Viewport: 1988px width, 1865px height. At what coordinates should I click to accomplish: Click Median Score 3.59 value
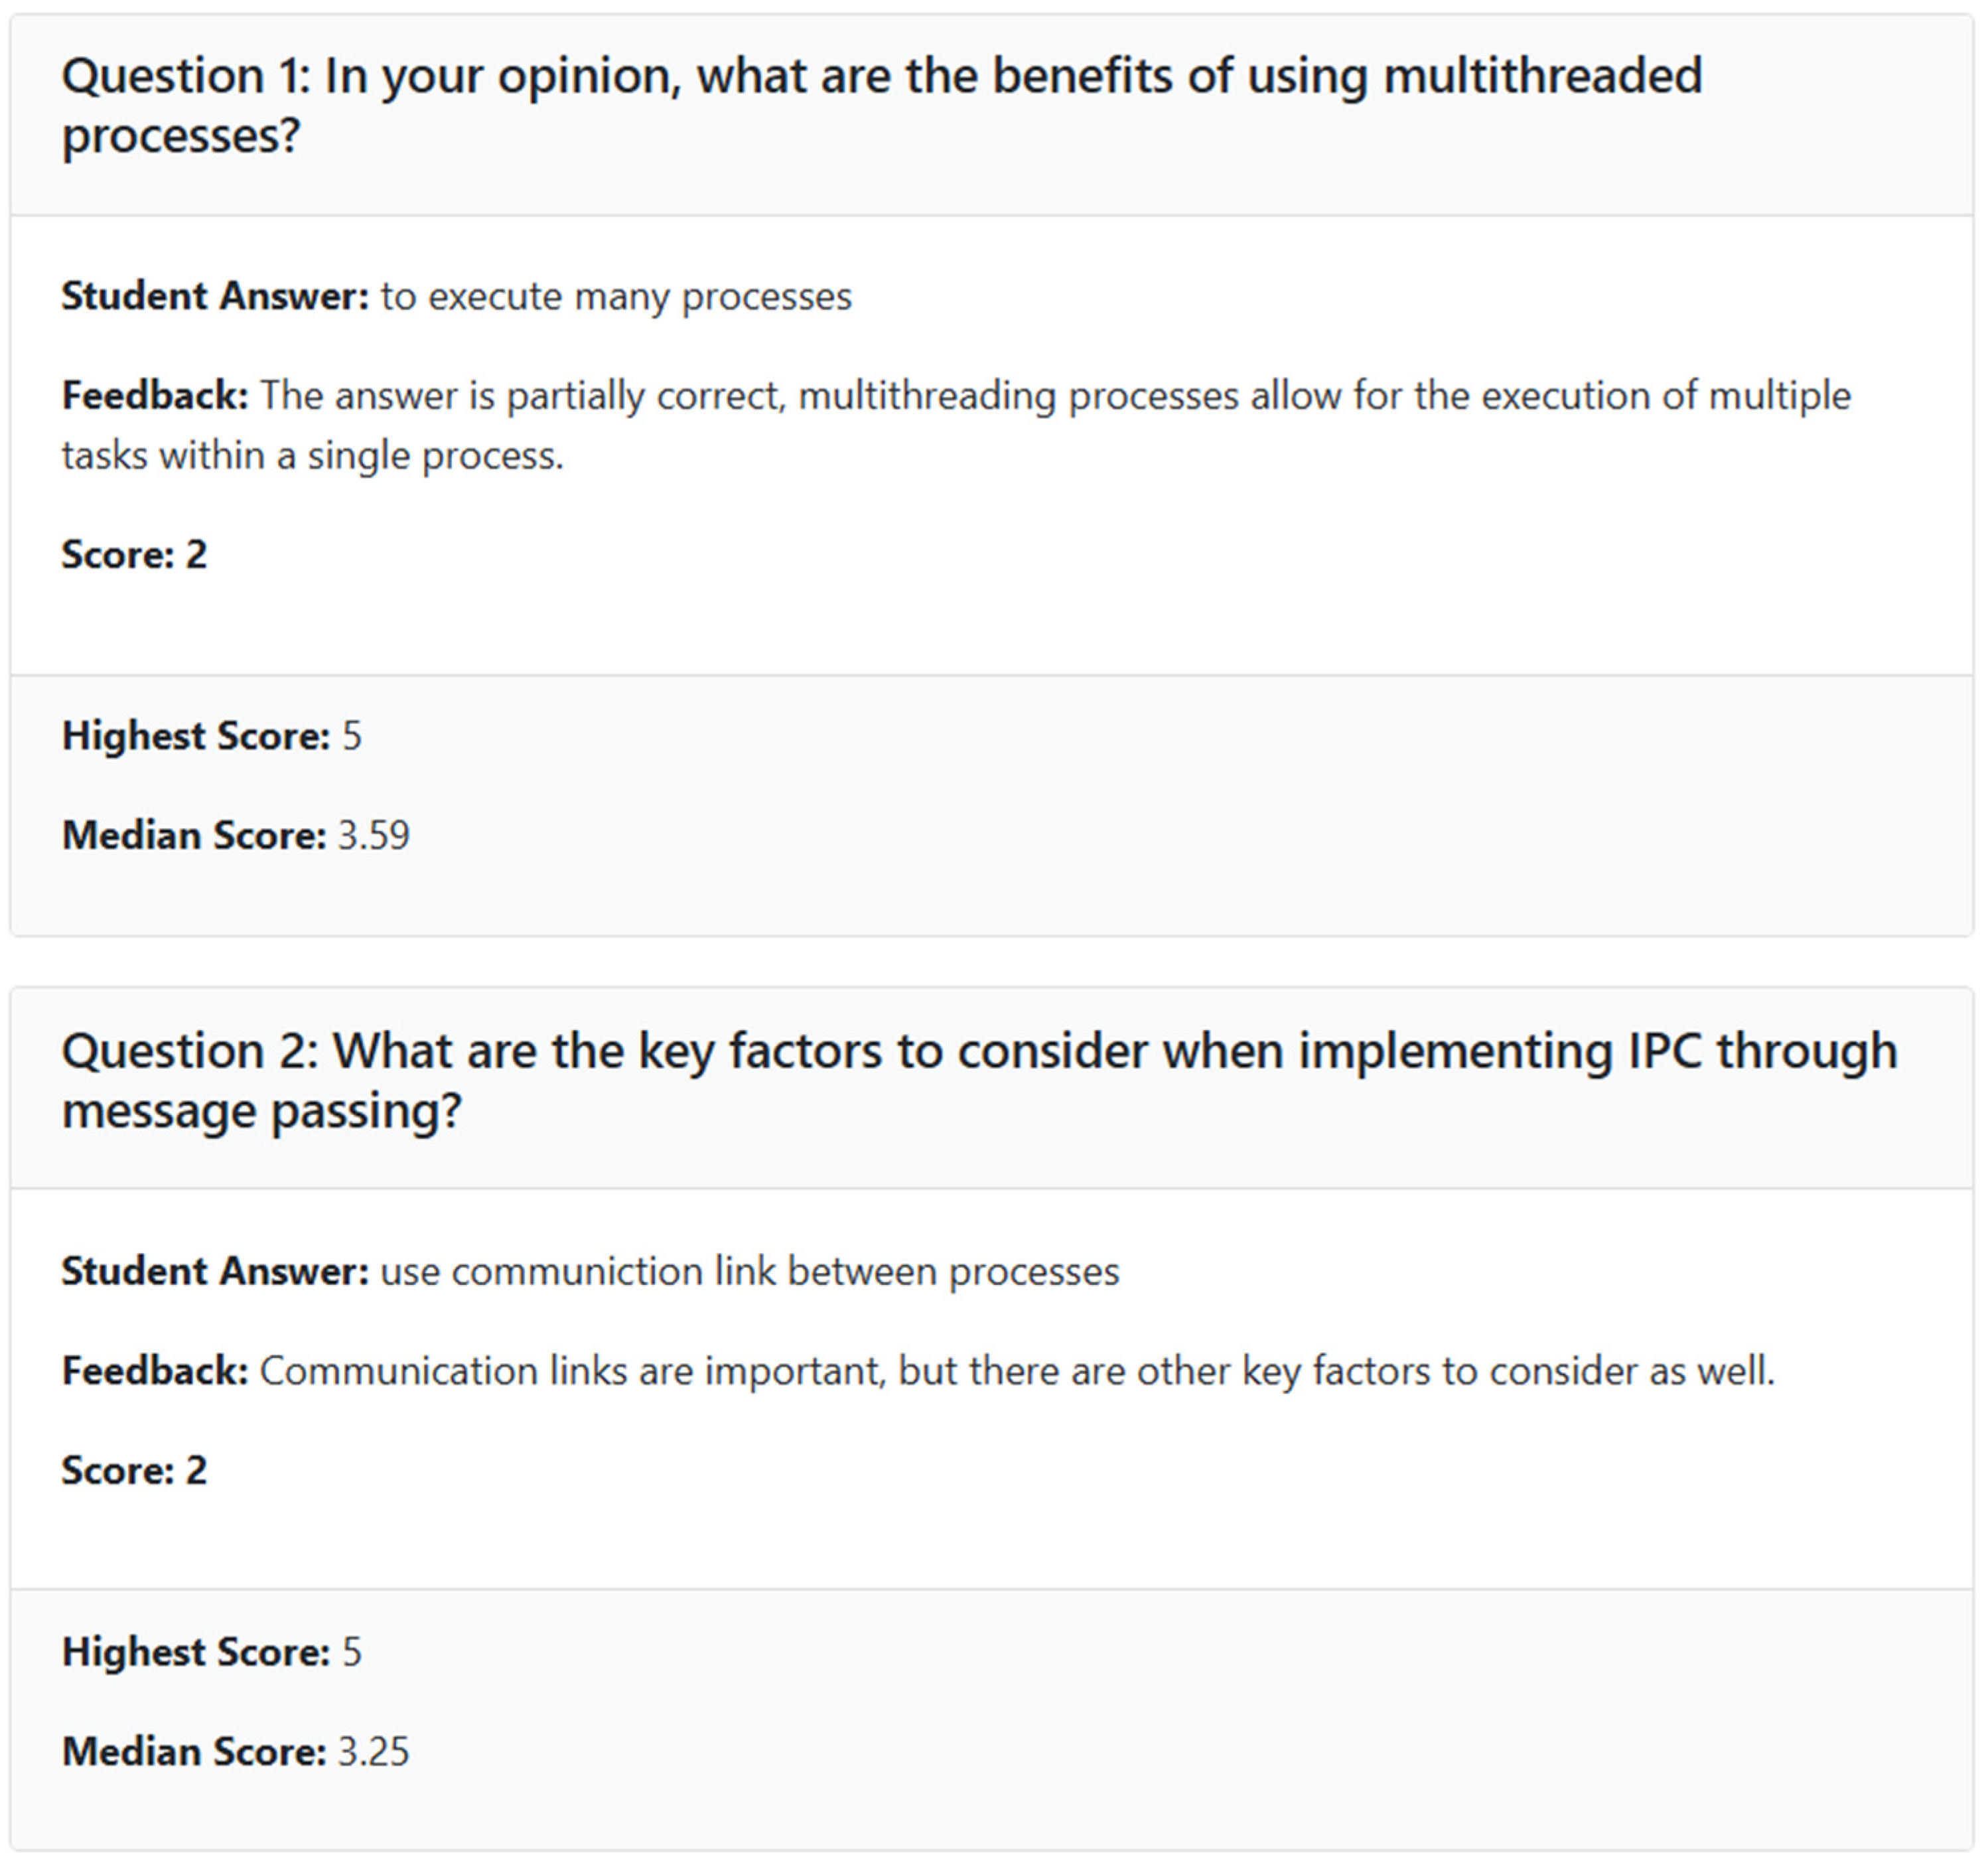tap(373, 835)
